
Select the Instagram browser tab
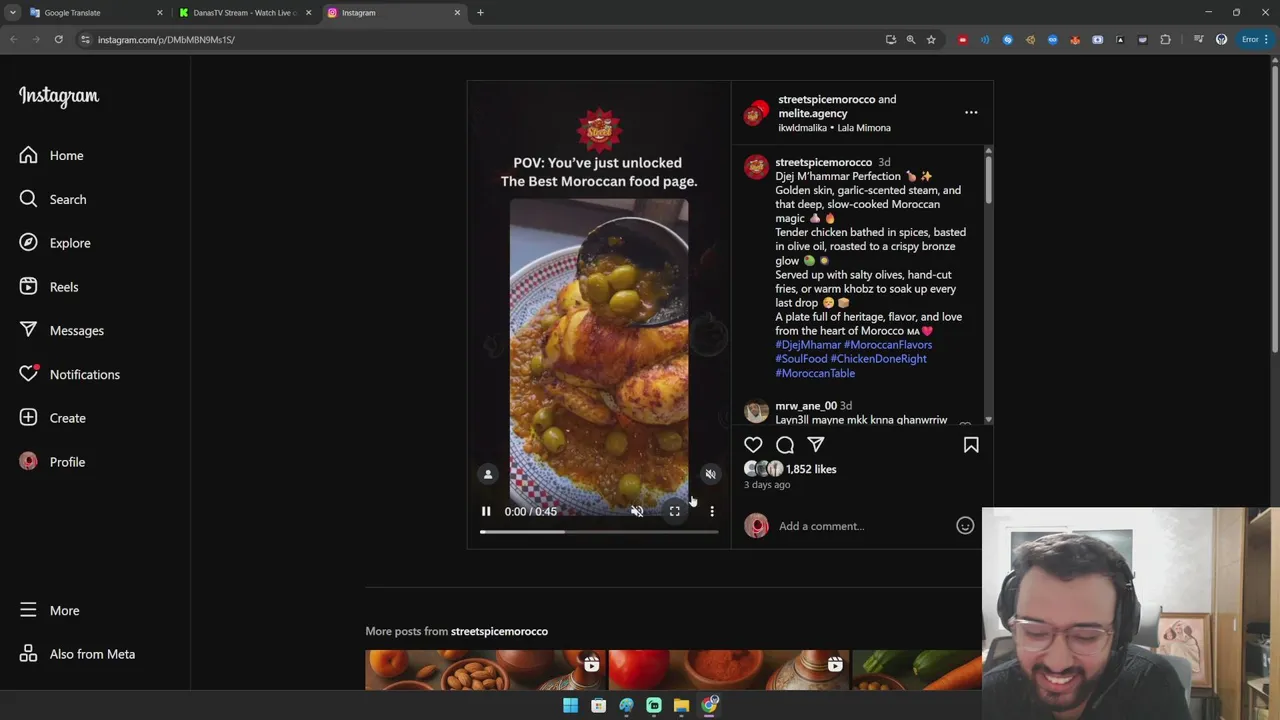pos(393,13)
